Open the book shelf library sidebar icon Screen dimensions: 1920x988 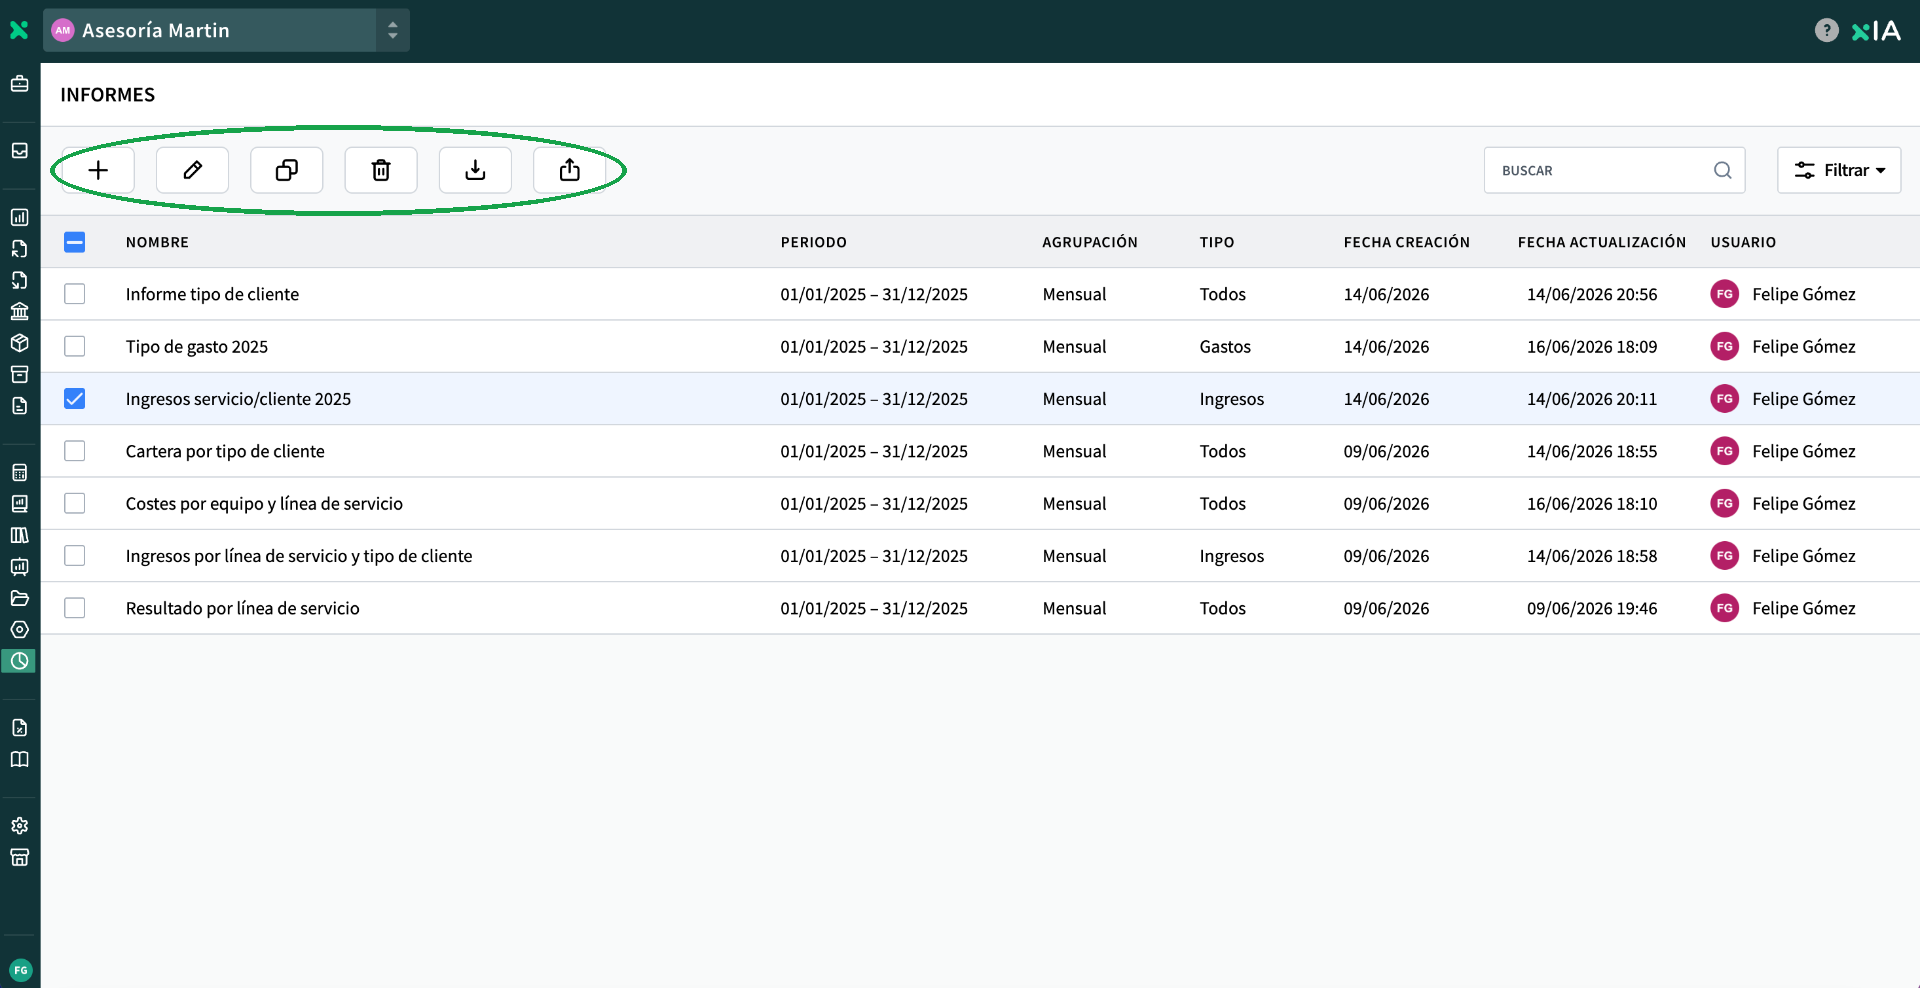click(19, 535)
